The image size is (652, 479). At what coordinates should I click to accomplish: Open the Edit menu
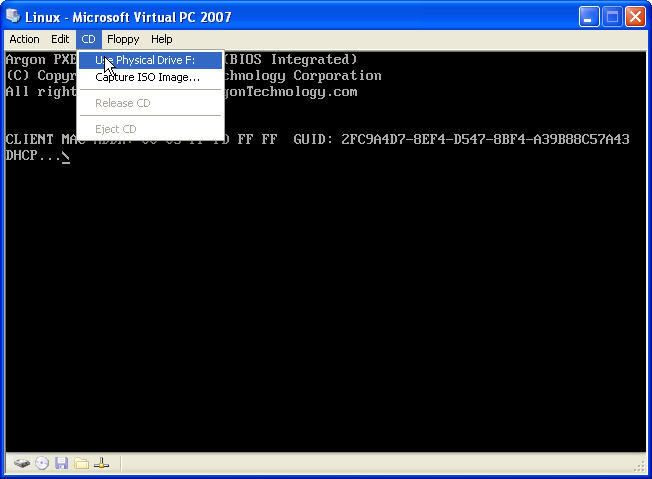tap(60, 40)
